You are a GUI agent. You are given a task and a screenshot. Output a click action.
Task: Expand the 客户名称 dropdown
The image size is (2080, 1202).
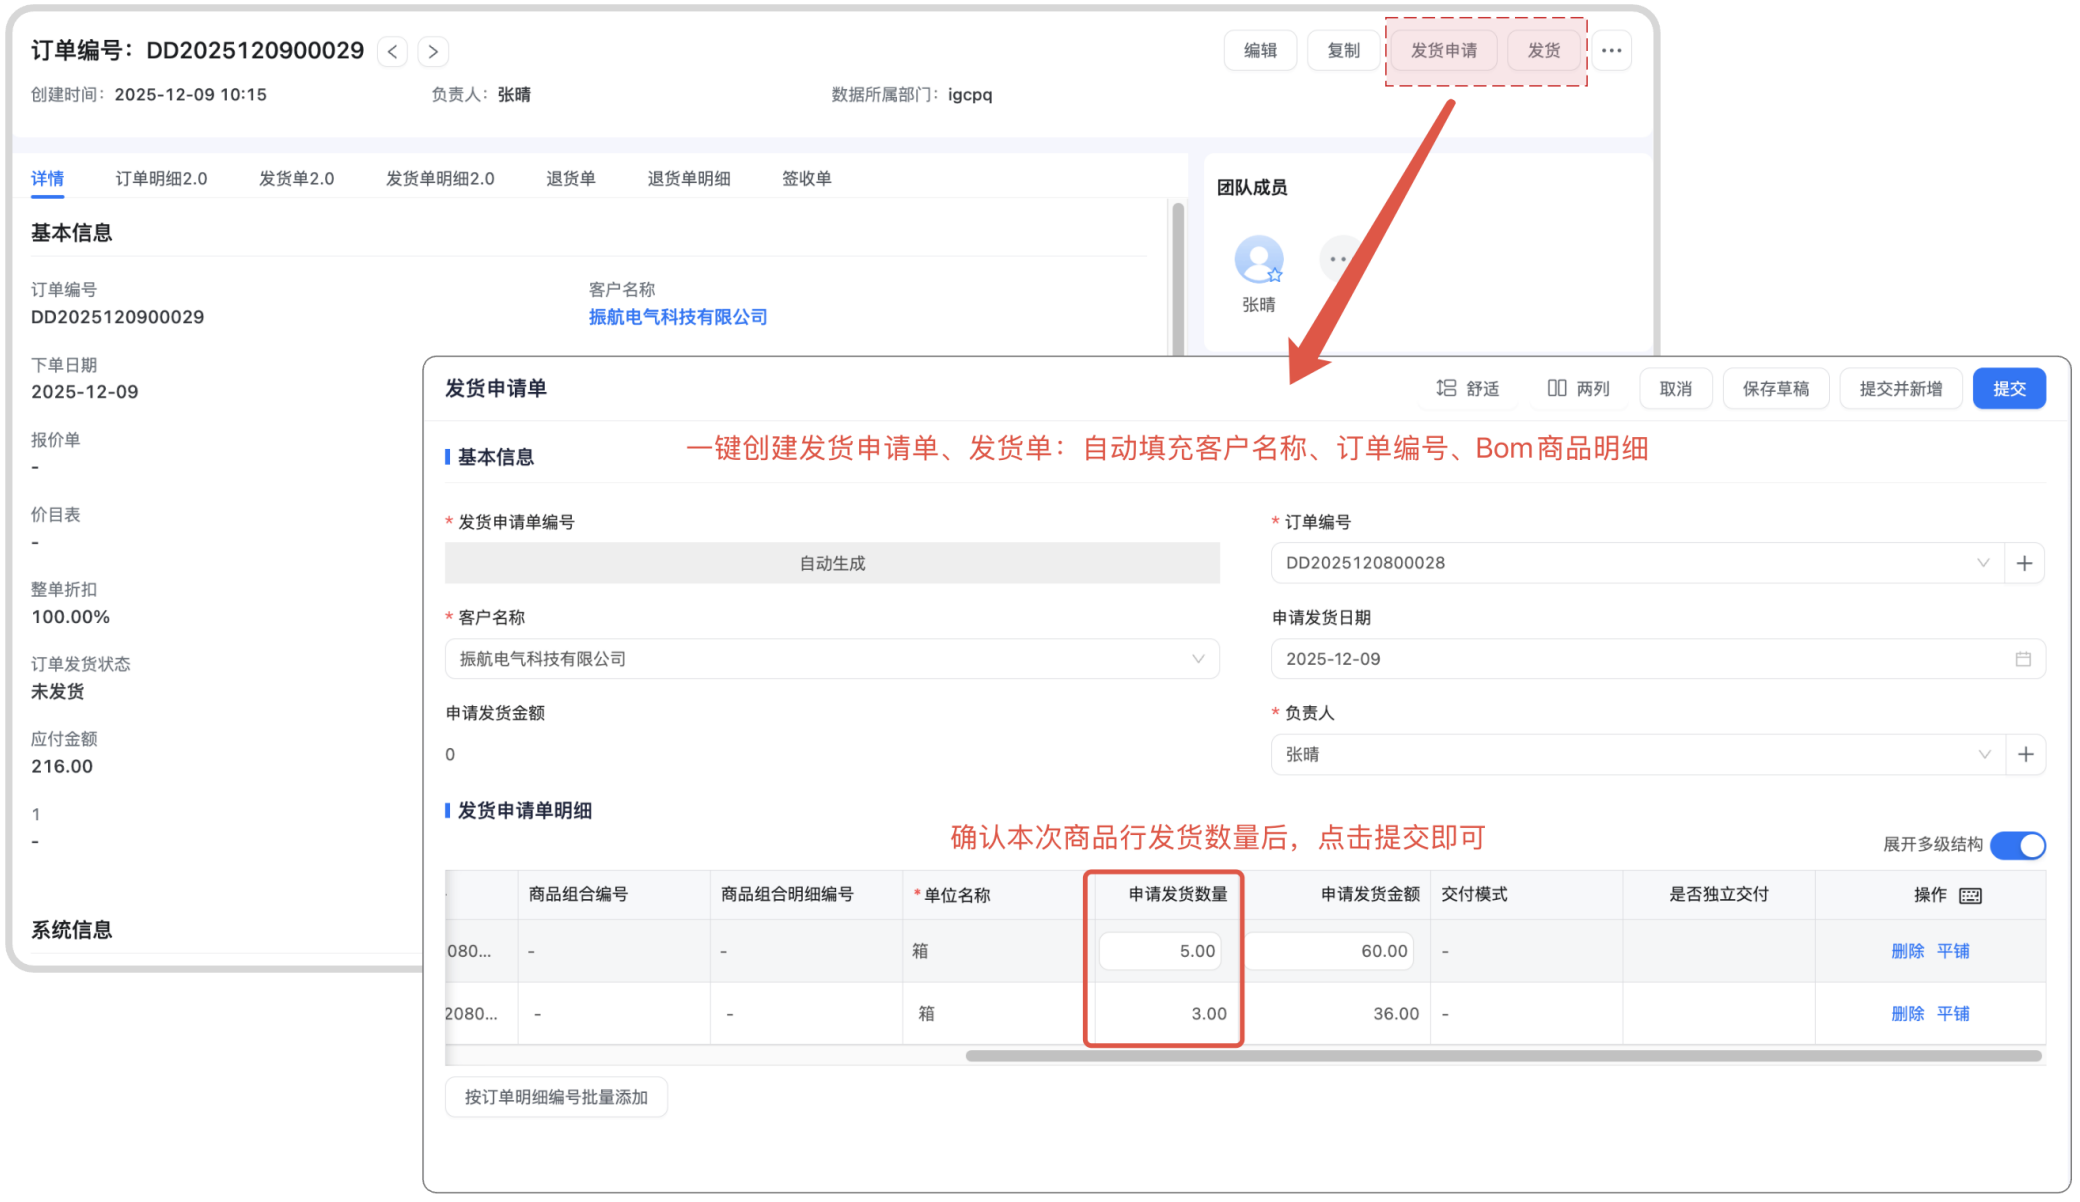coord(1197,659)
